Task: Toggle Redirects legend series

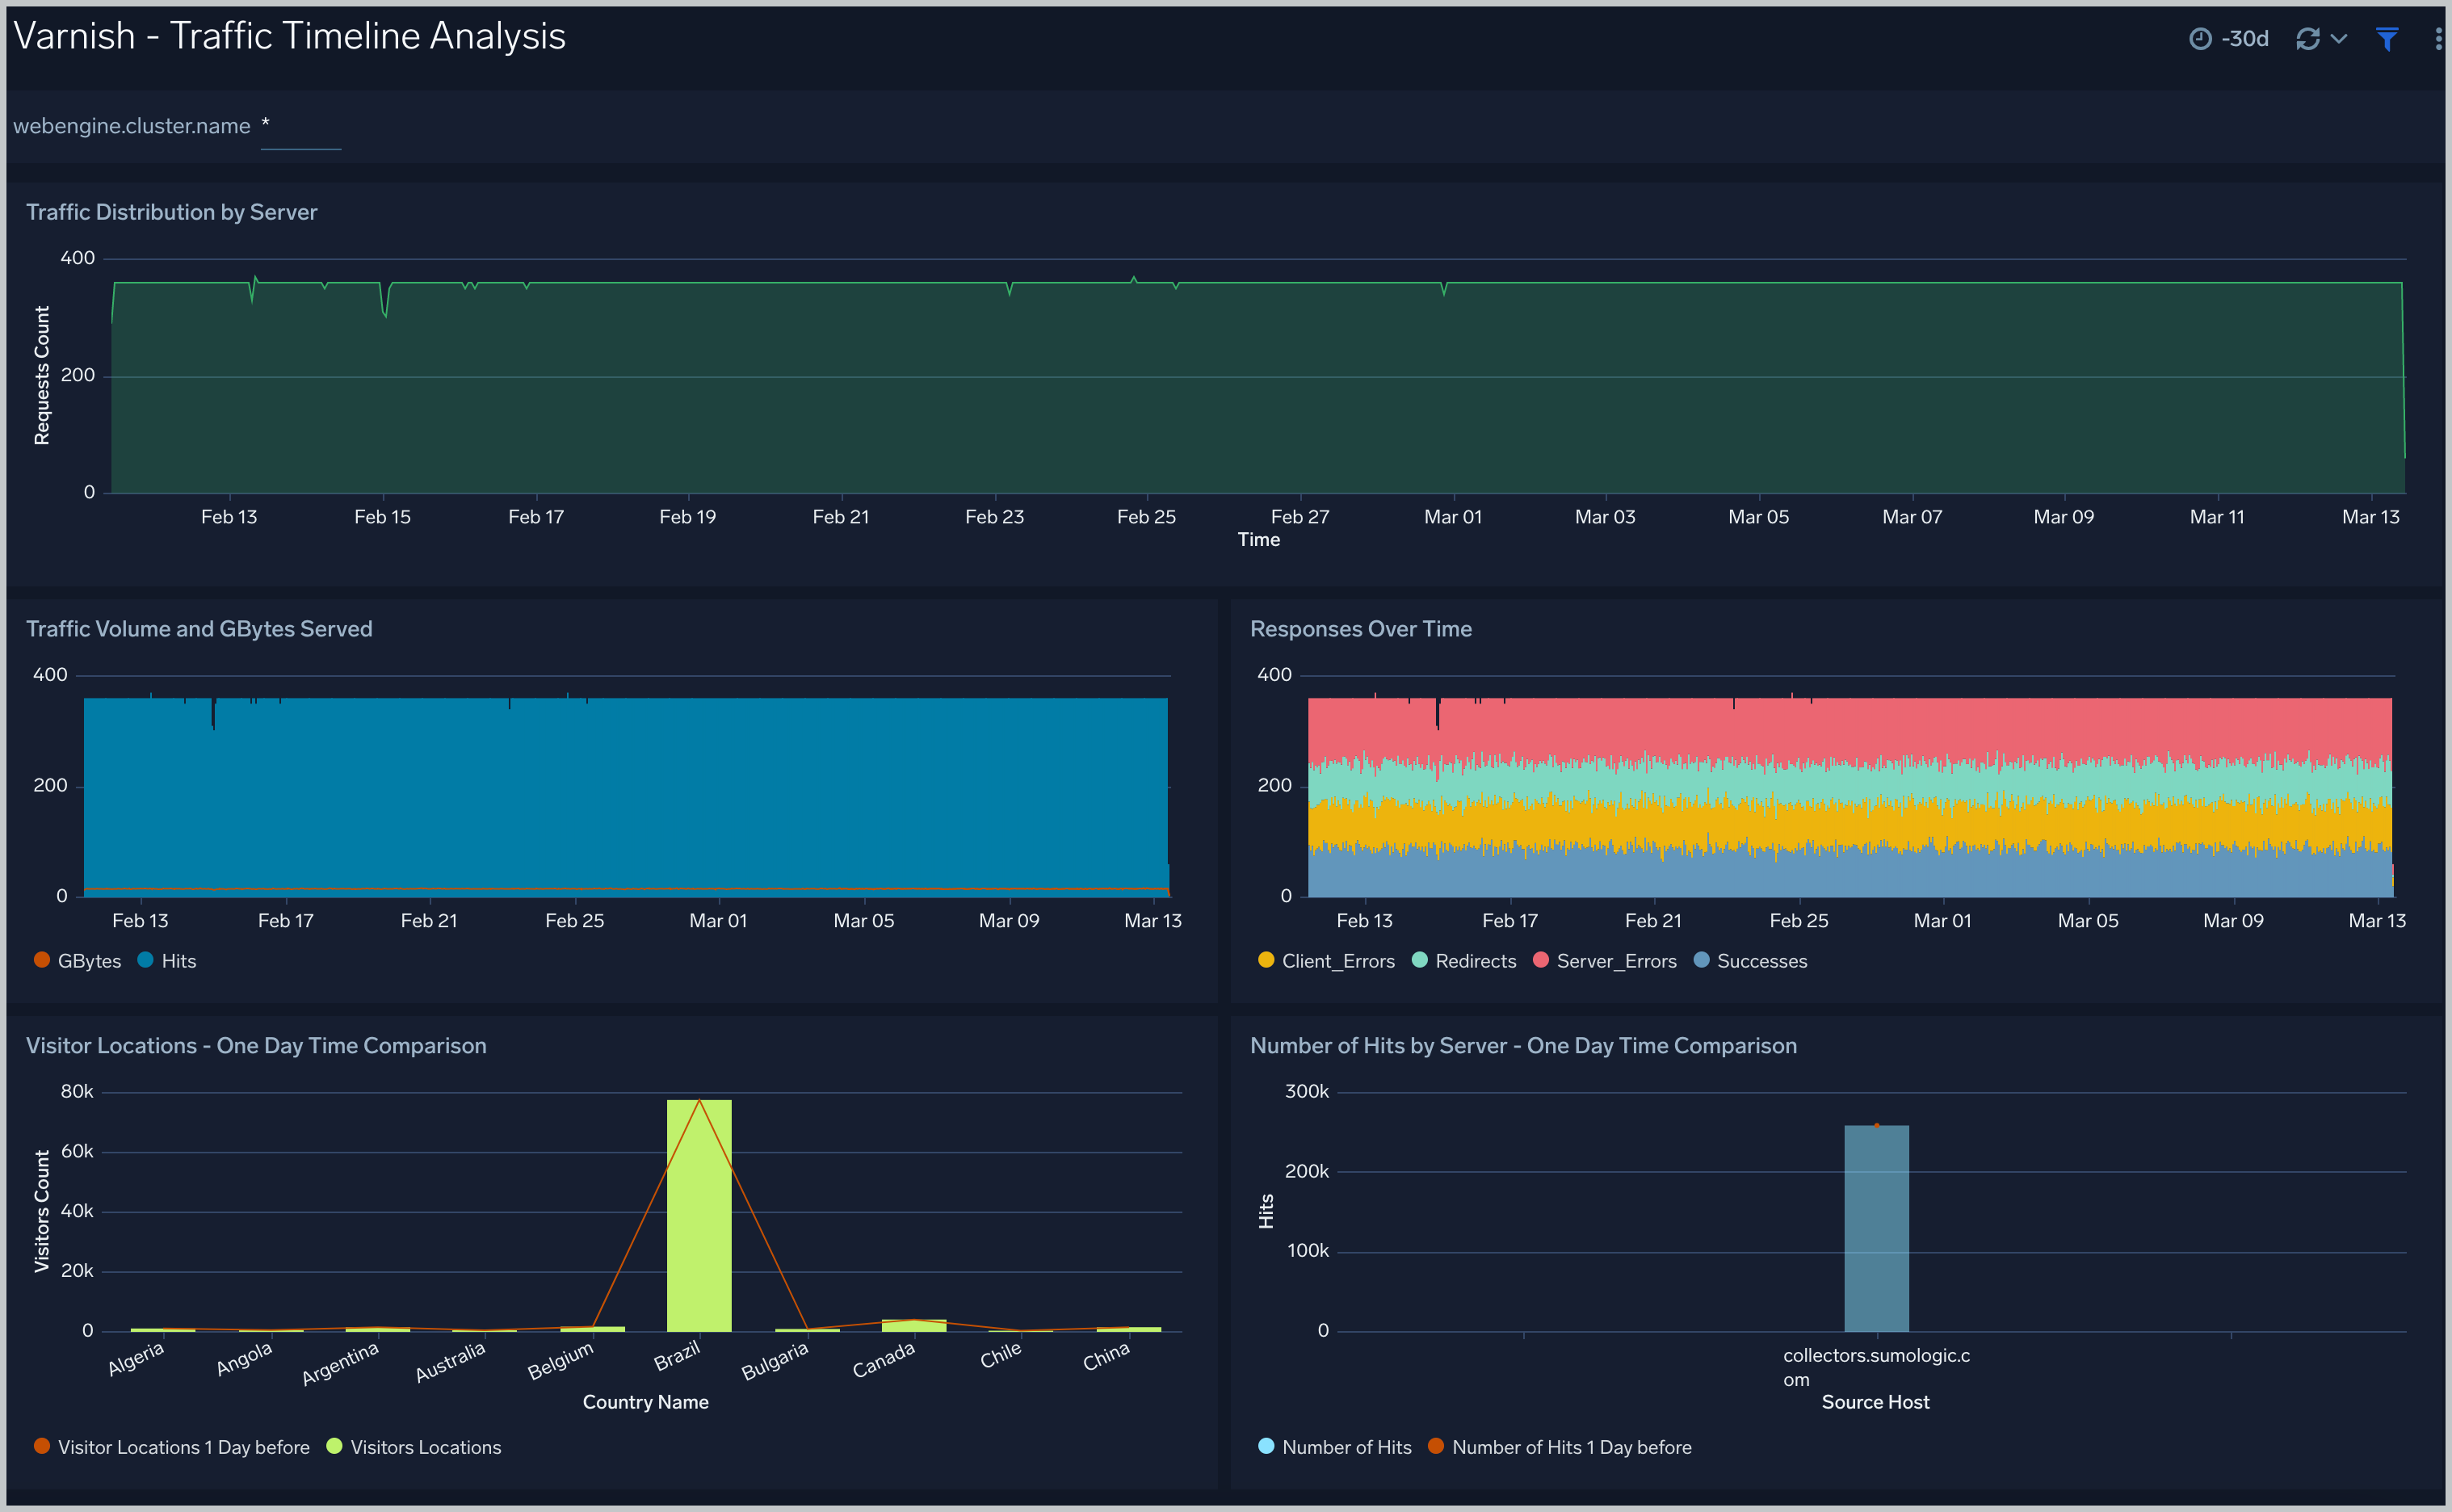Action: tap(1464, 961)
